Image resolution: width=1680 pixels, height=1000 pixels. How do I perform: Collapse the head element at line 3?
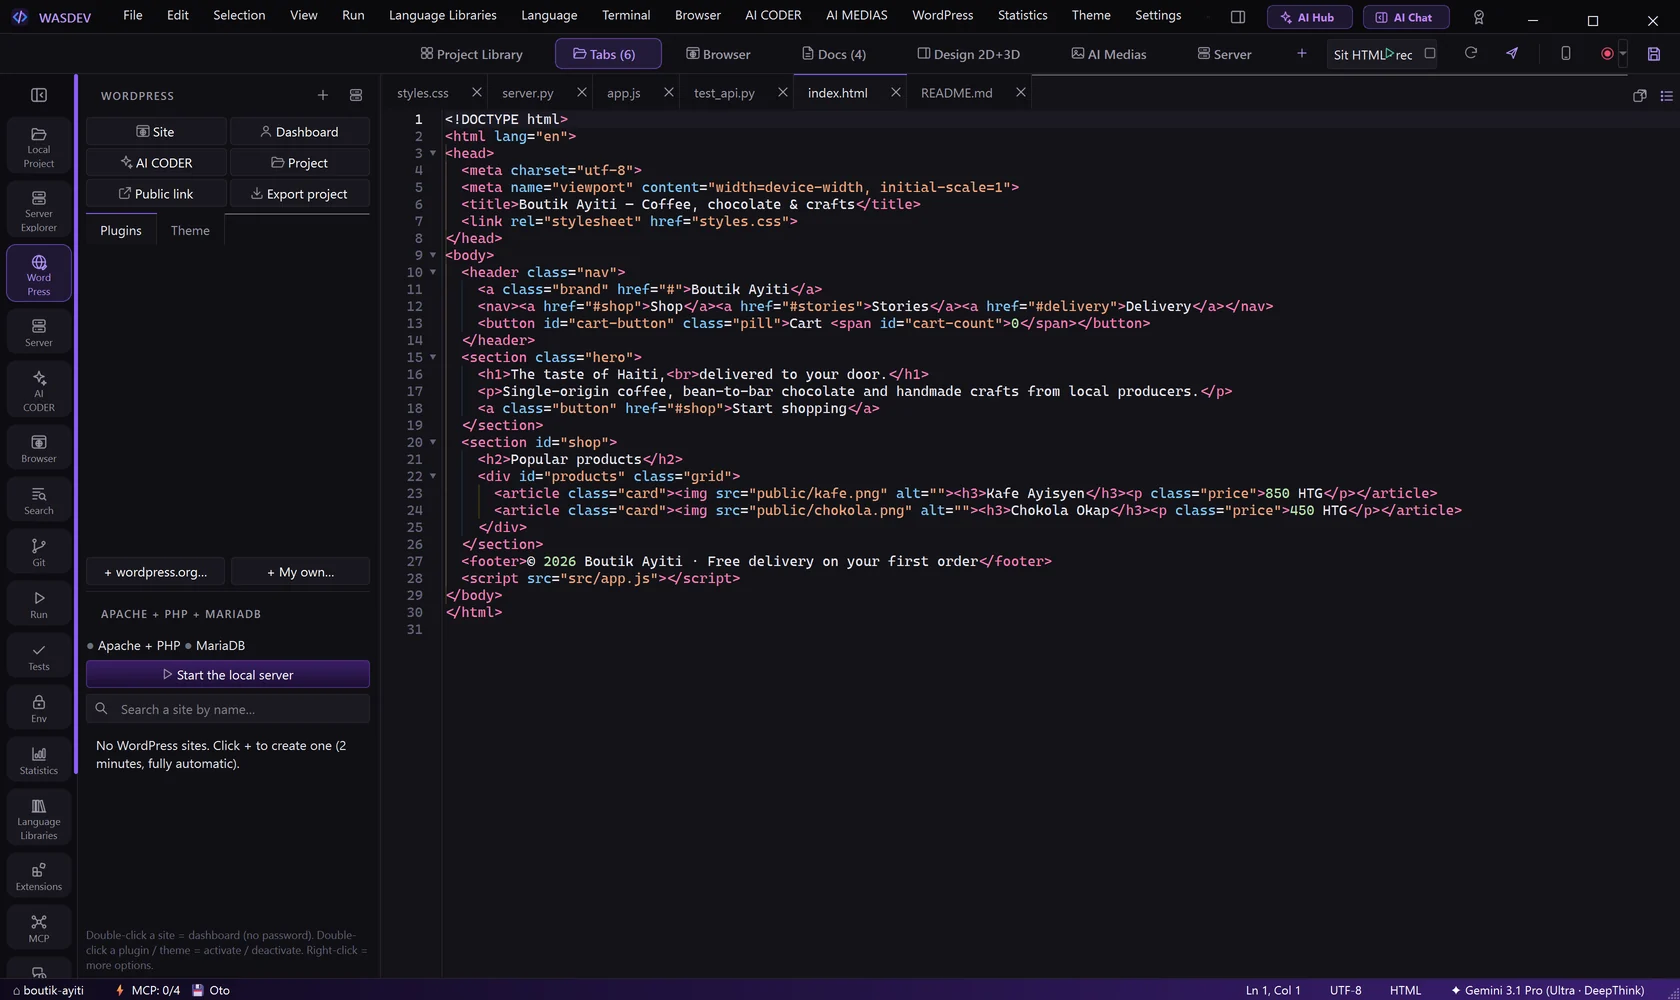tap(433, 153)
